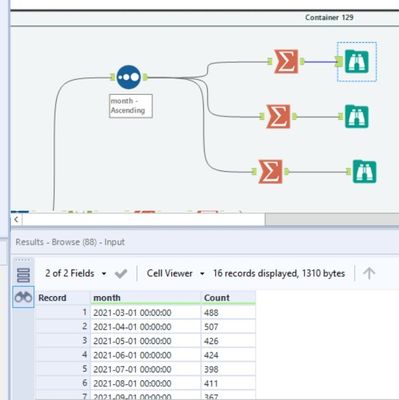
Task: Click the Results - Browse (88) - Input title
Action: (x=70, y=242)
